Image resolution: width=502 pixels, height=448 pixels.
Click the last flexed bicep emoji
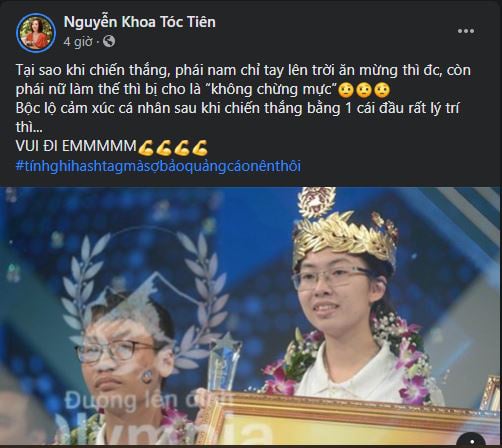(199, 148)
